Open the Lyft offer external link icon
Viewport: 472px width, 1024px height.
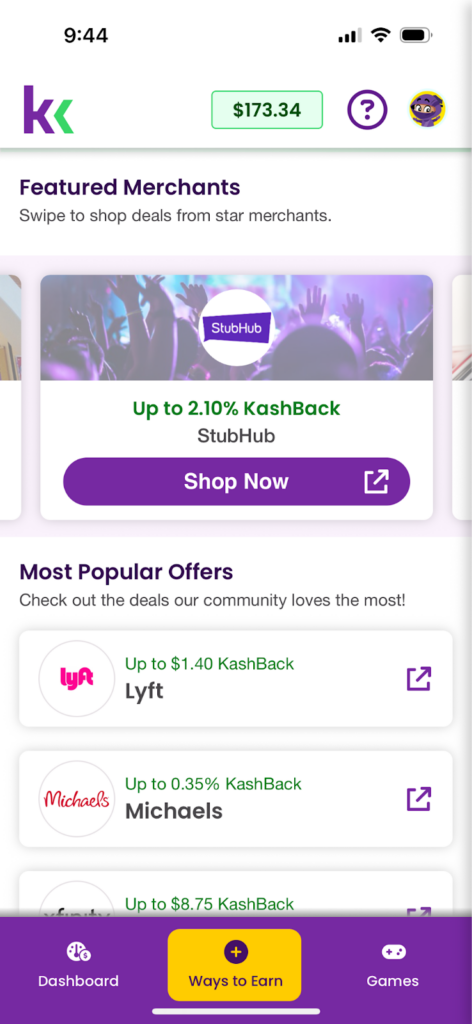pyautogui.click(x=418, y=679)
